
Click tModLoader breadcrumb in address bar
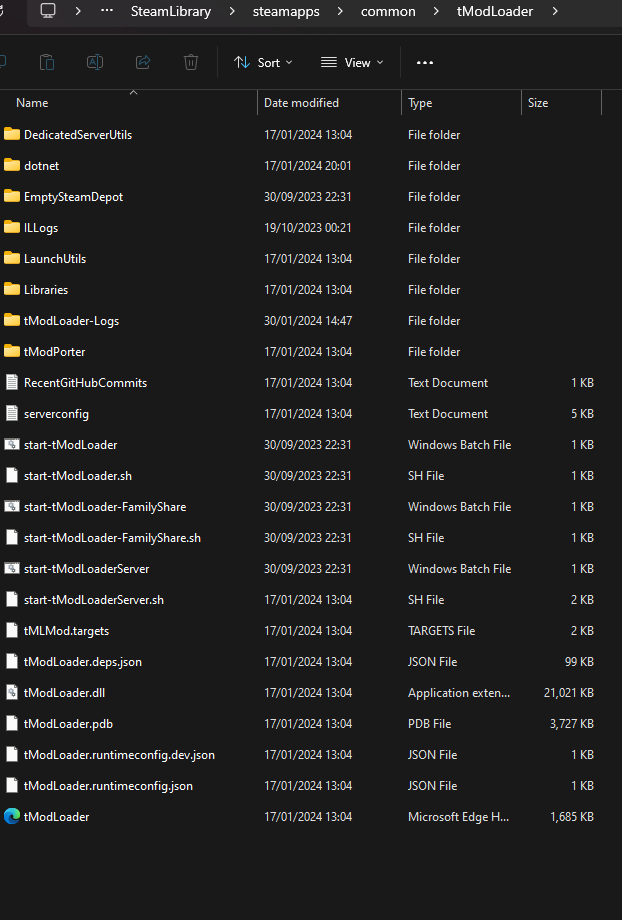click(x=495, y=11)
